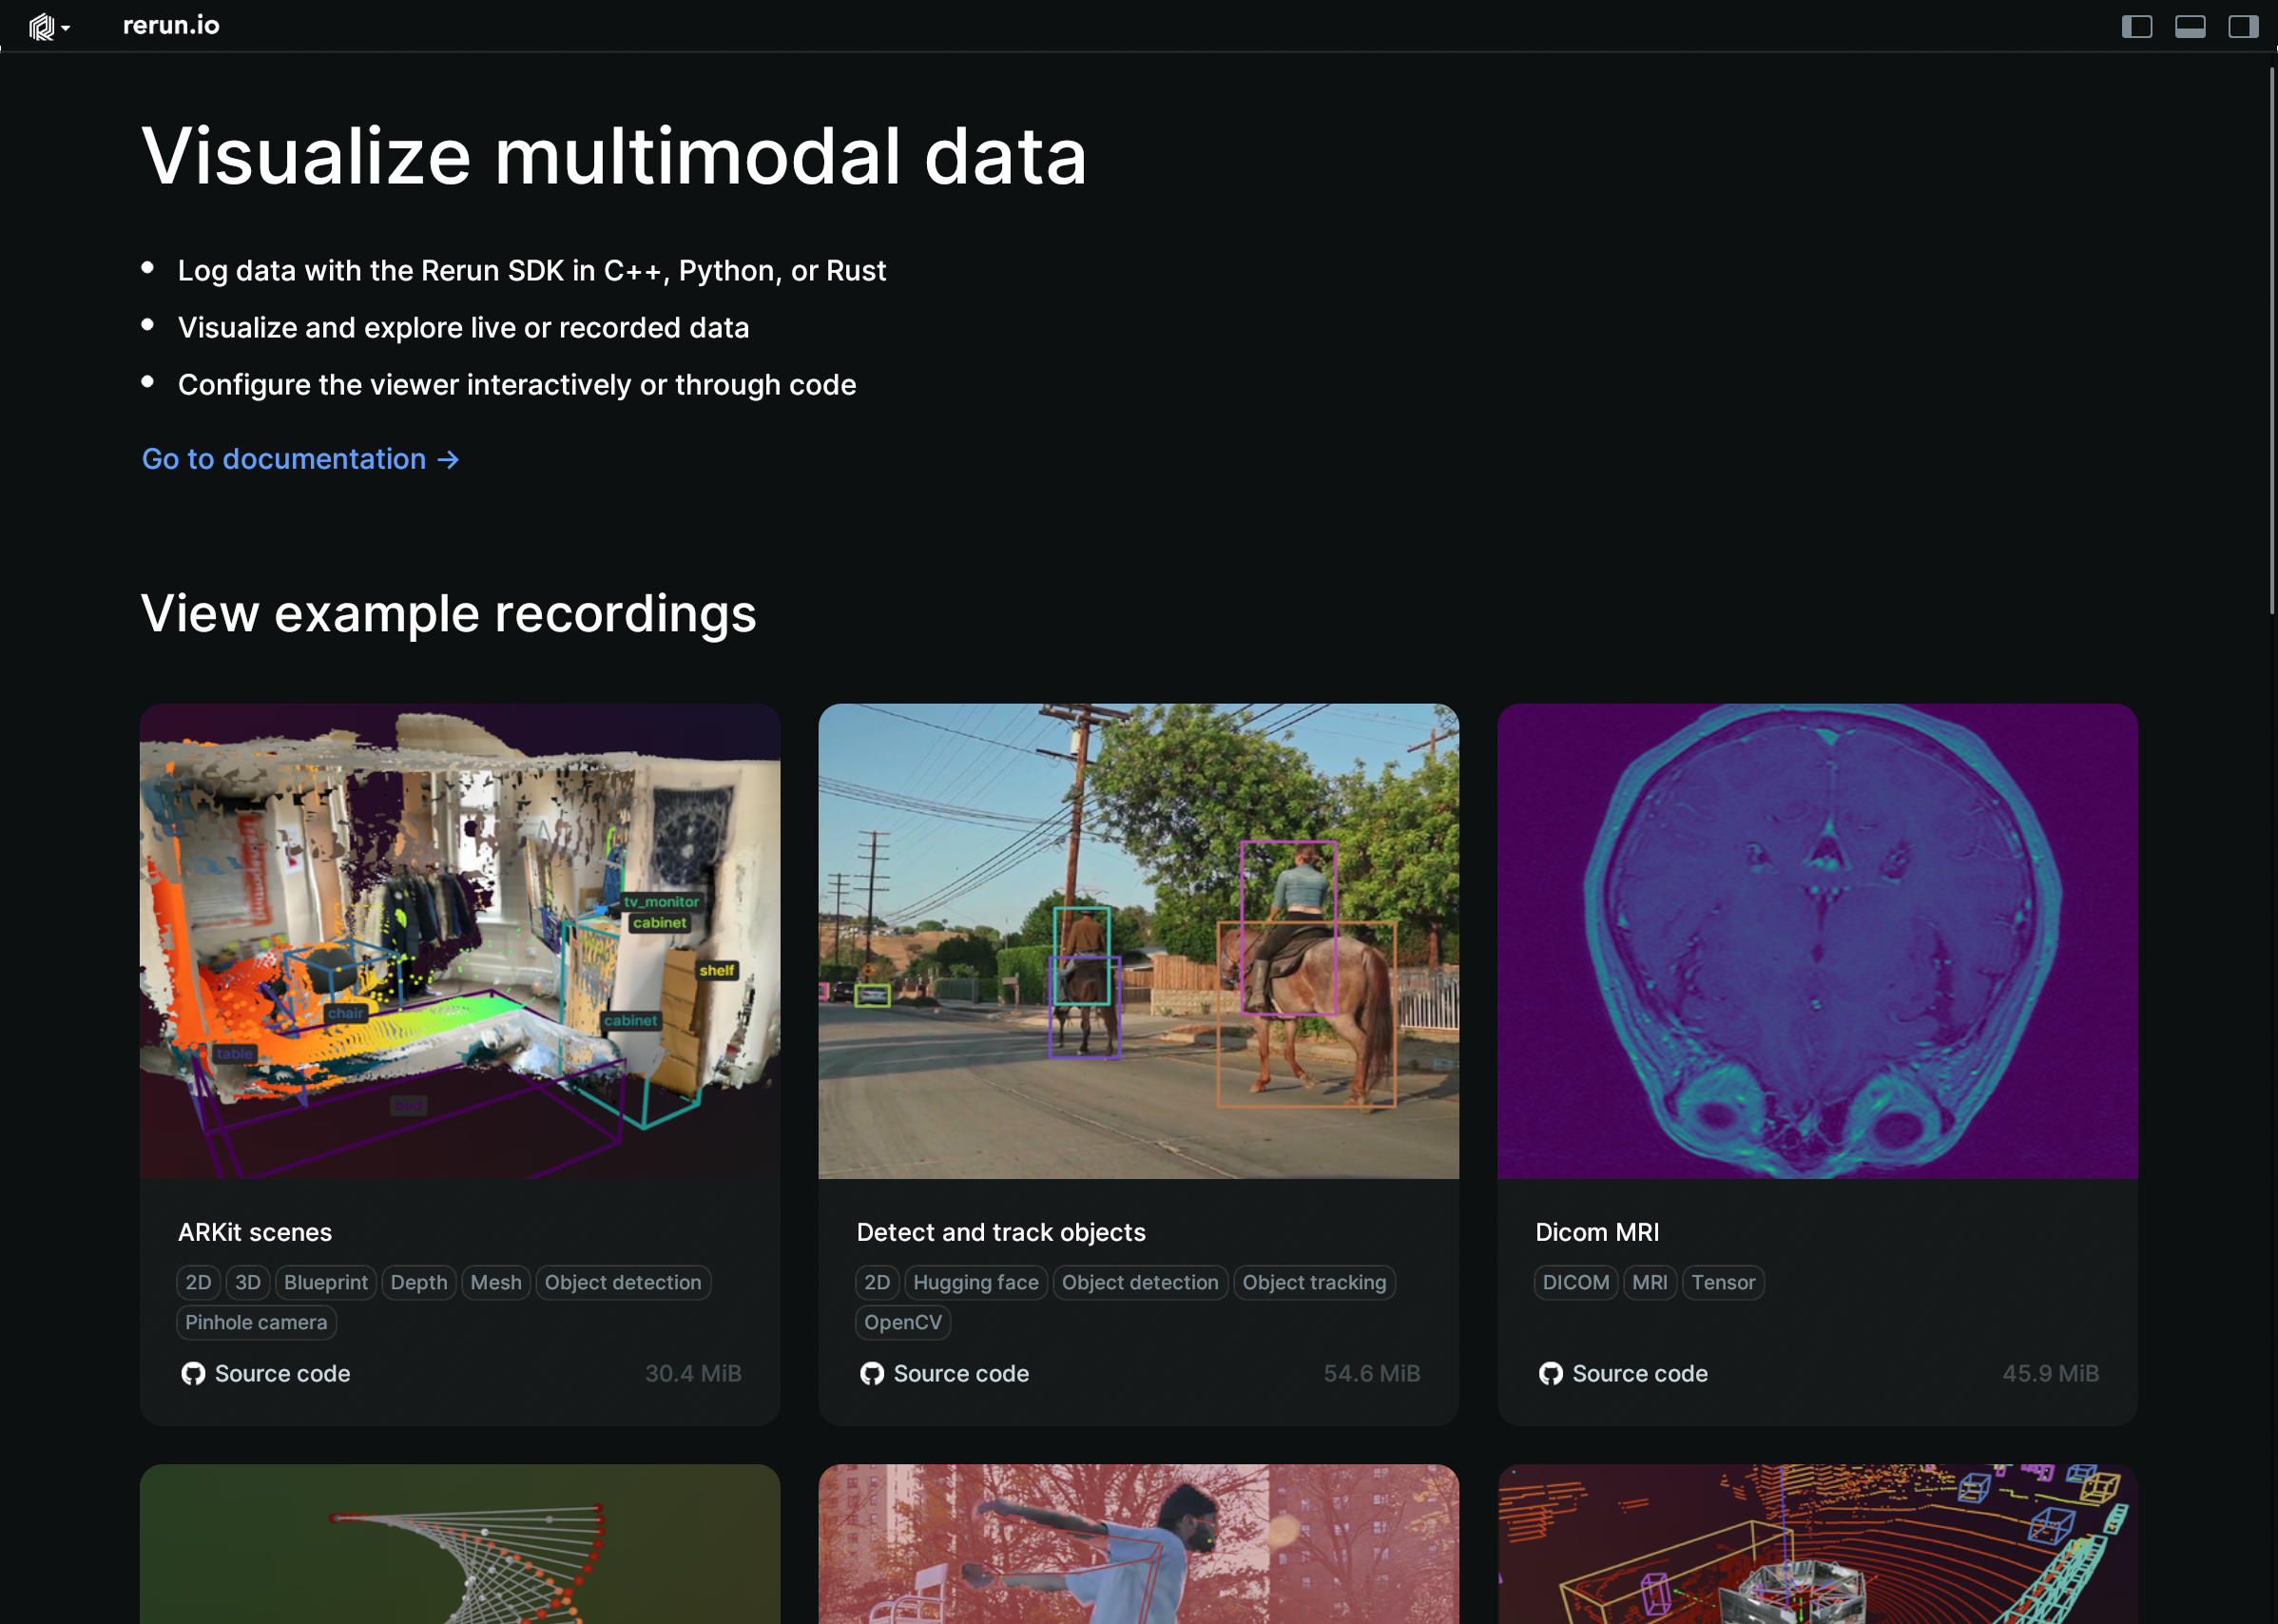Viewport: 2278px width, 1624px height.
Task: Click the 54.6 MiB size label
Action: (1372, 1373)
